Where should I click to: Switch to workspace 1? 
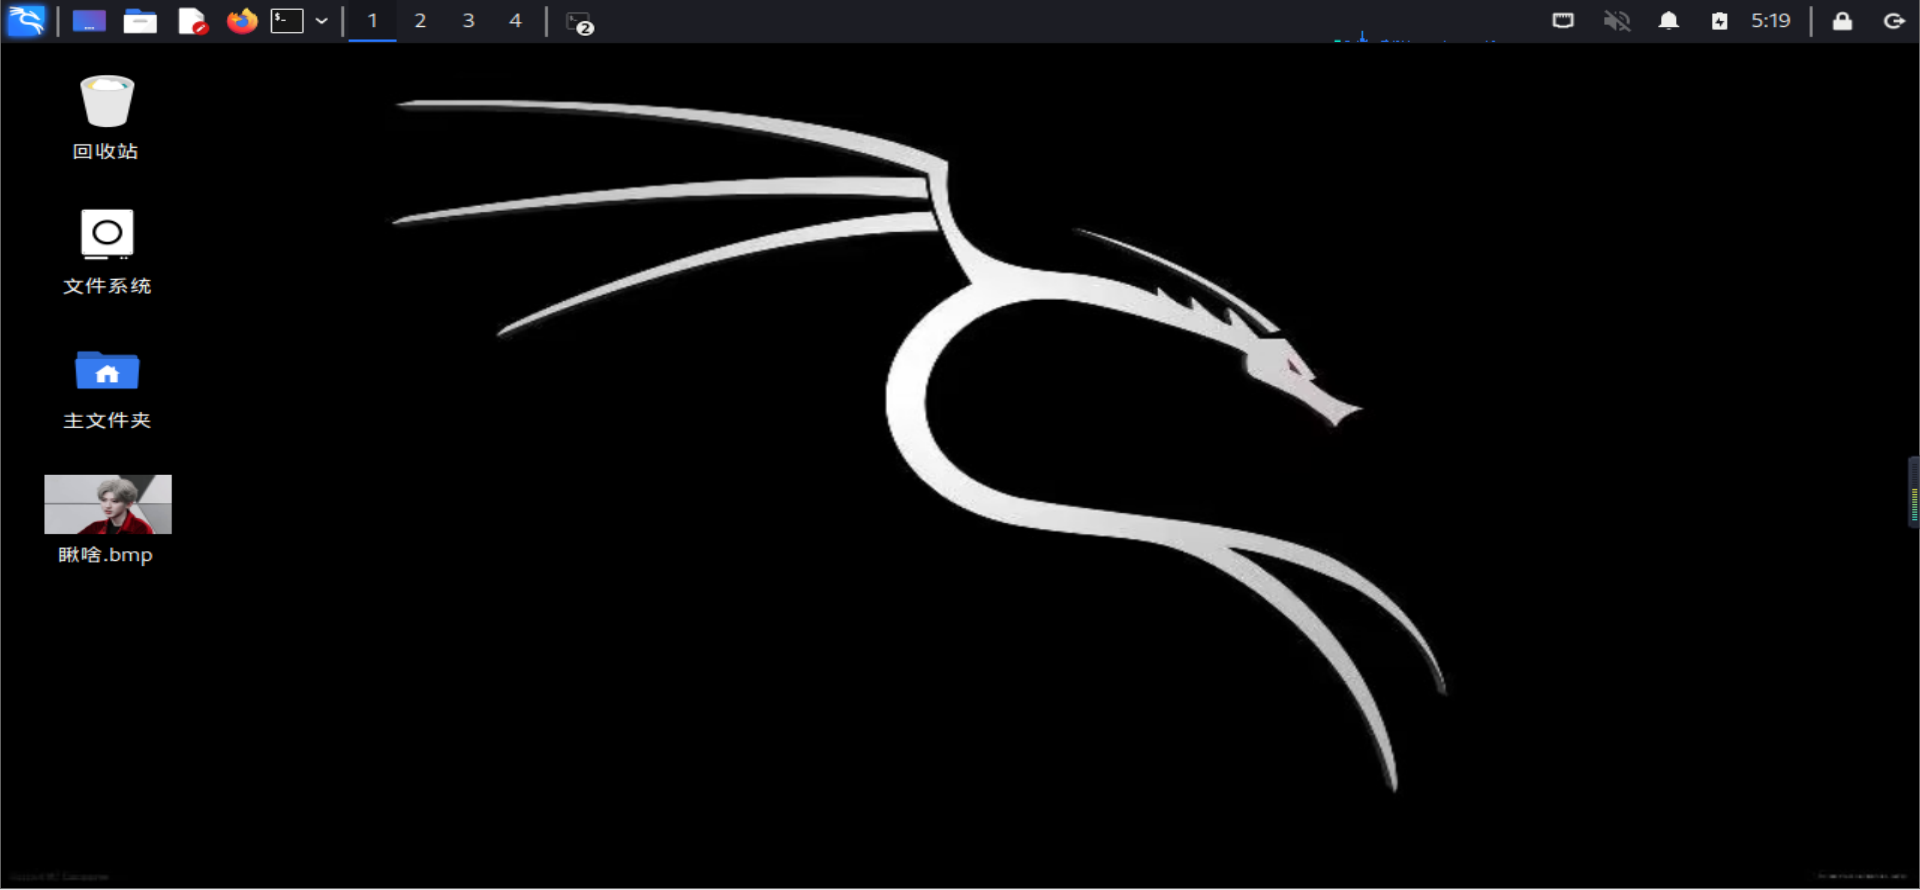372,21
